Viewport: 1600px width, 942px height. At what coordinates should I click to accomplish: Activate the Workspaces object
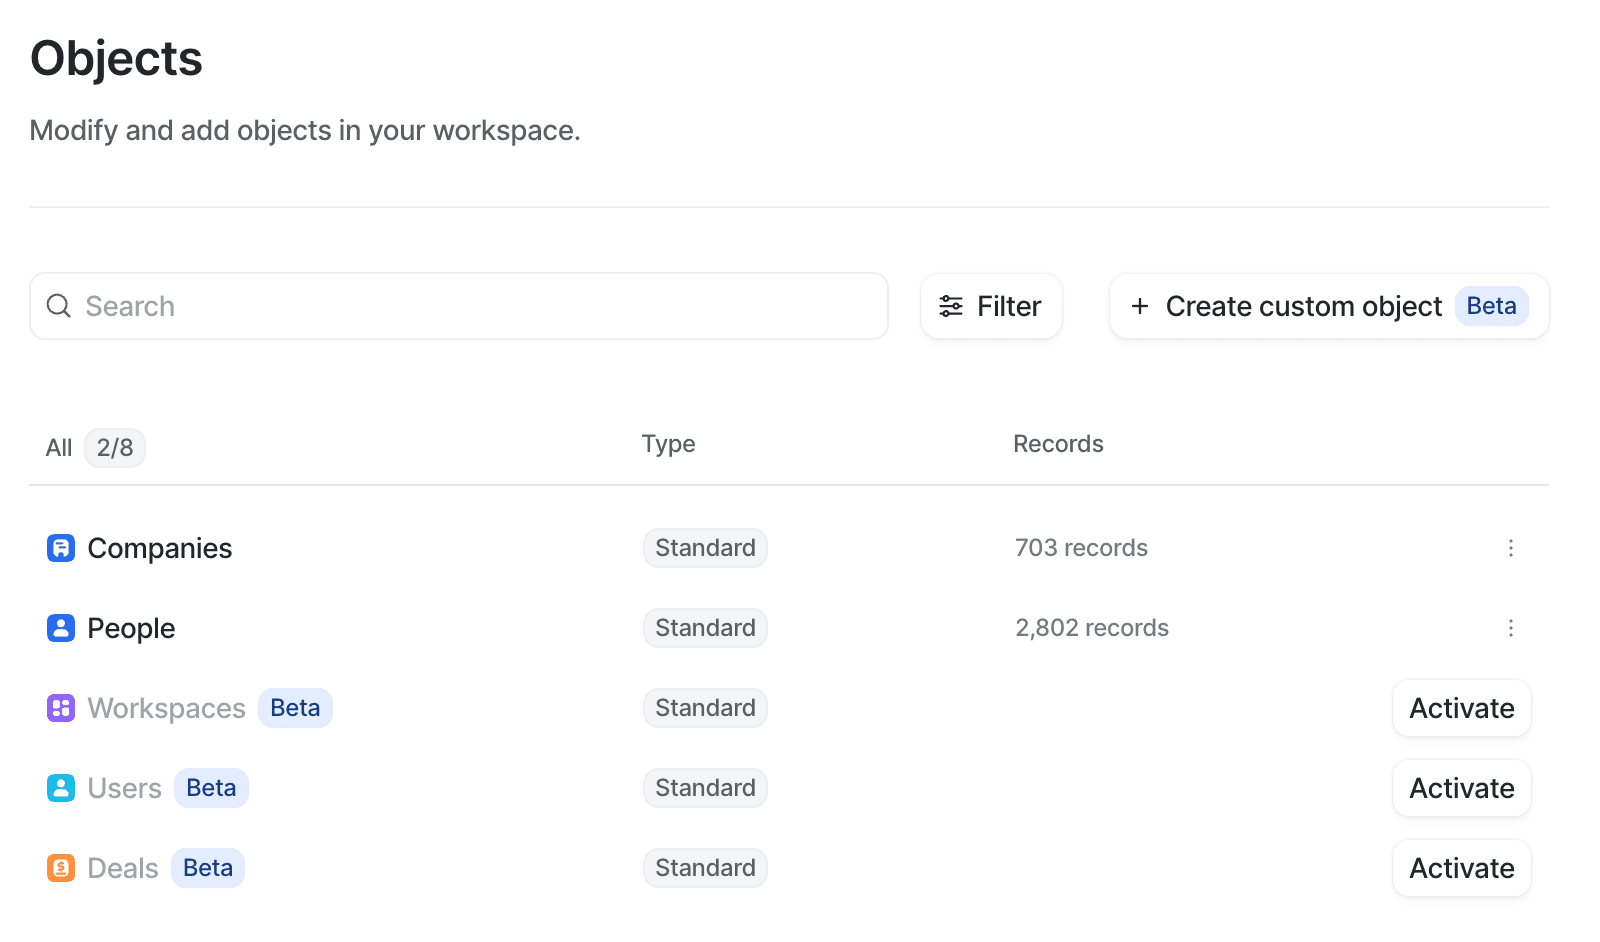point(1461,708)
